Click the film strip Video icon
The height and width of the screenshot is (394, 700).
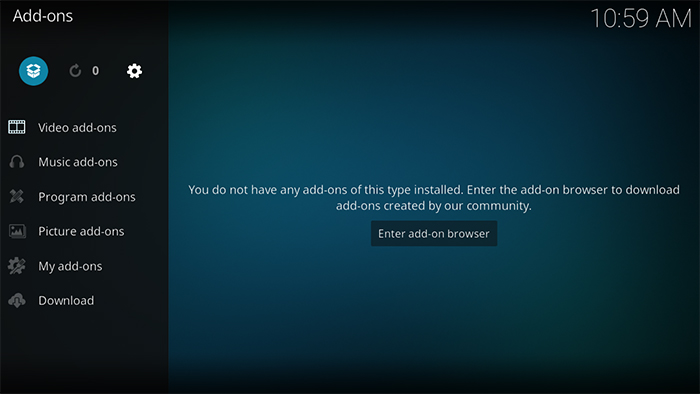(x=17, y=127)
